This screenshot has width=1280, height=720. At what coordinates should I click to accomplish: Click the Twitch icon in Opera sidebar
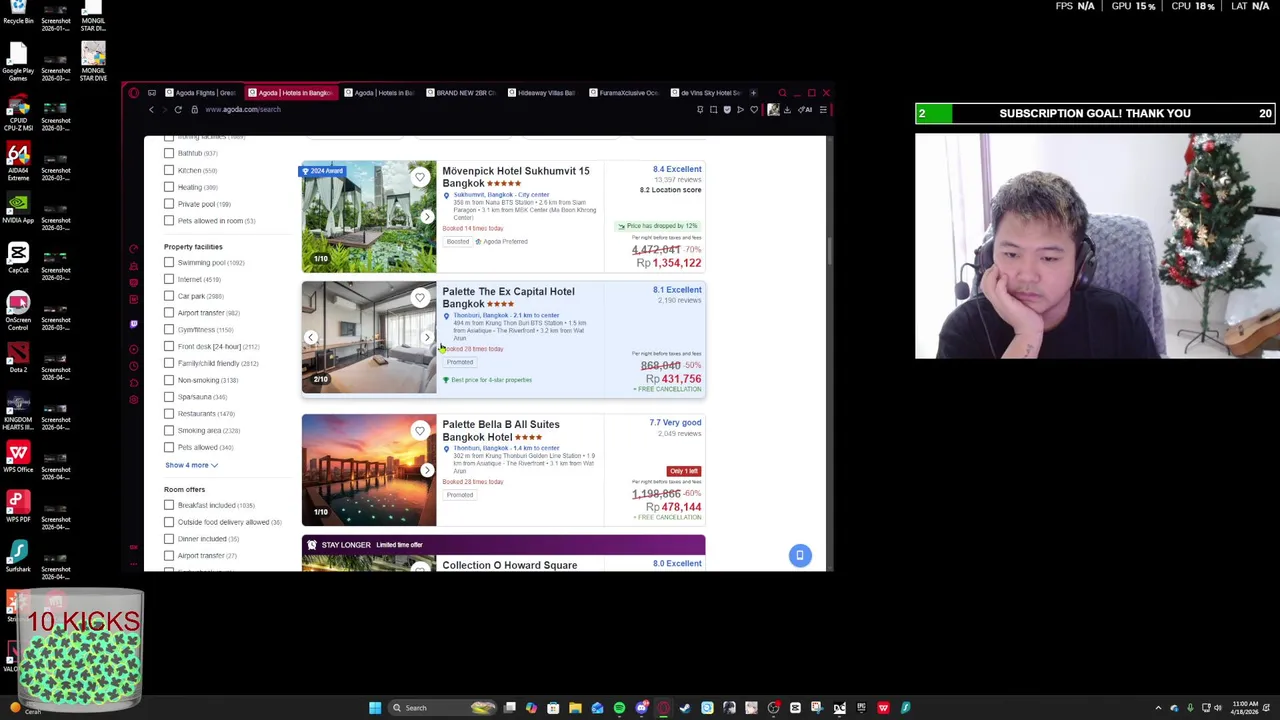tap(134, 324)
